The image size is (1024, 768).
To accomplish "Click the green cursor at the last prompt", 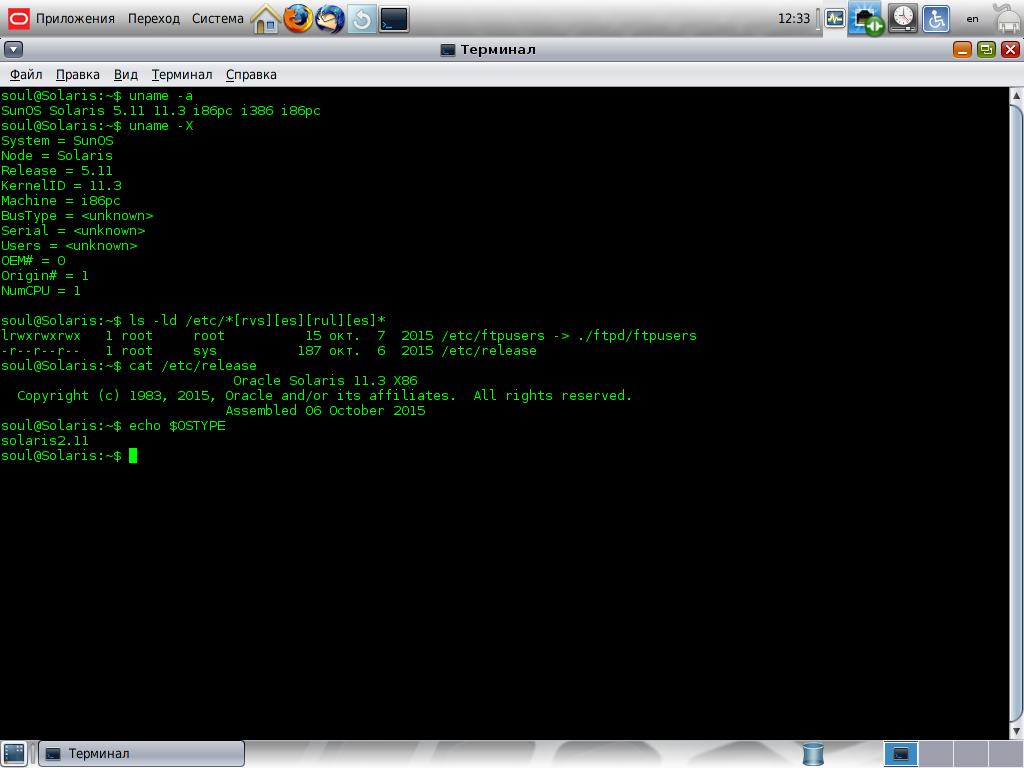I will point(133,456).
